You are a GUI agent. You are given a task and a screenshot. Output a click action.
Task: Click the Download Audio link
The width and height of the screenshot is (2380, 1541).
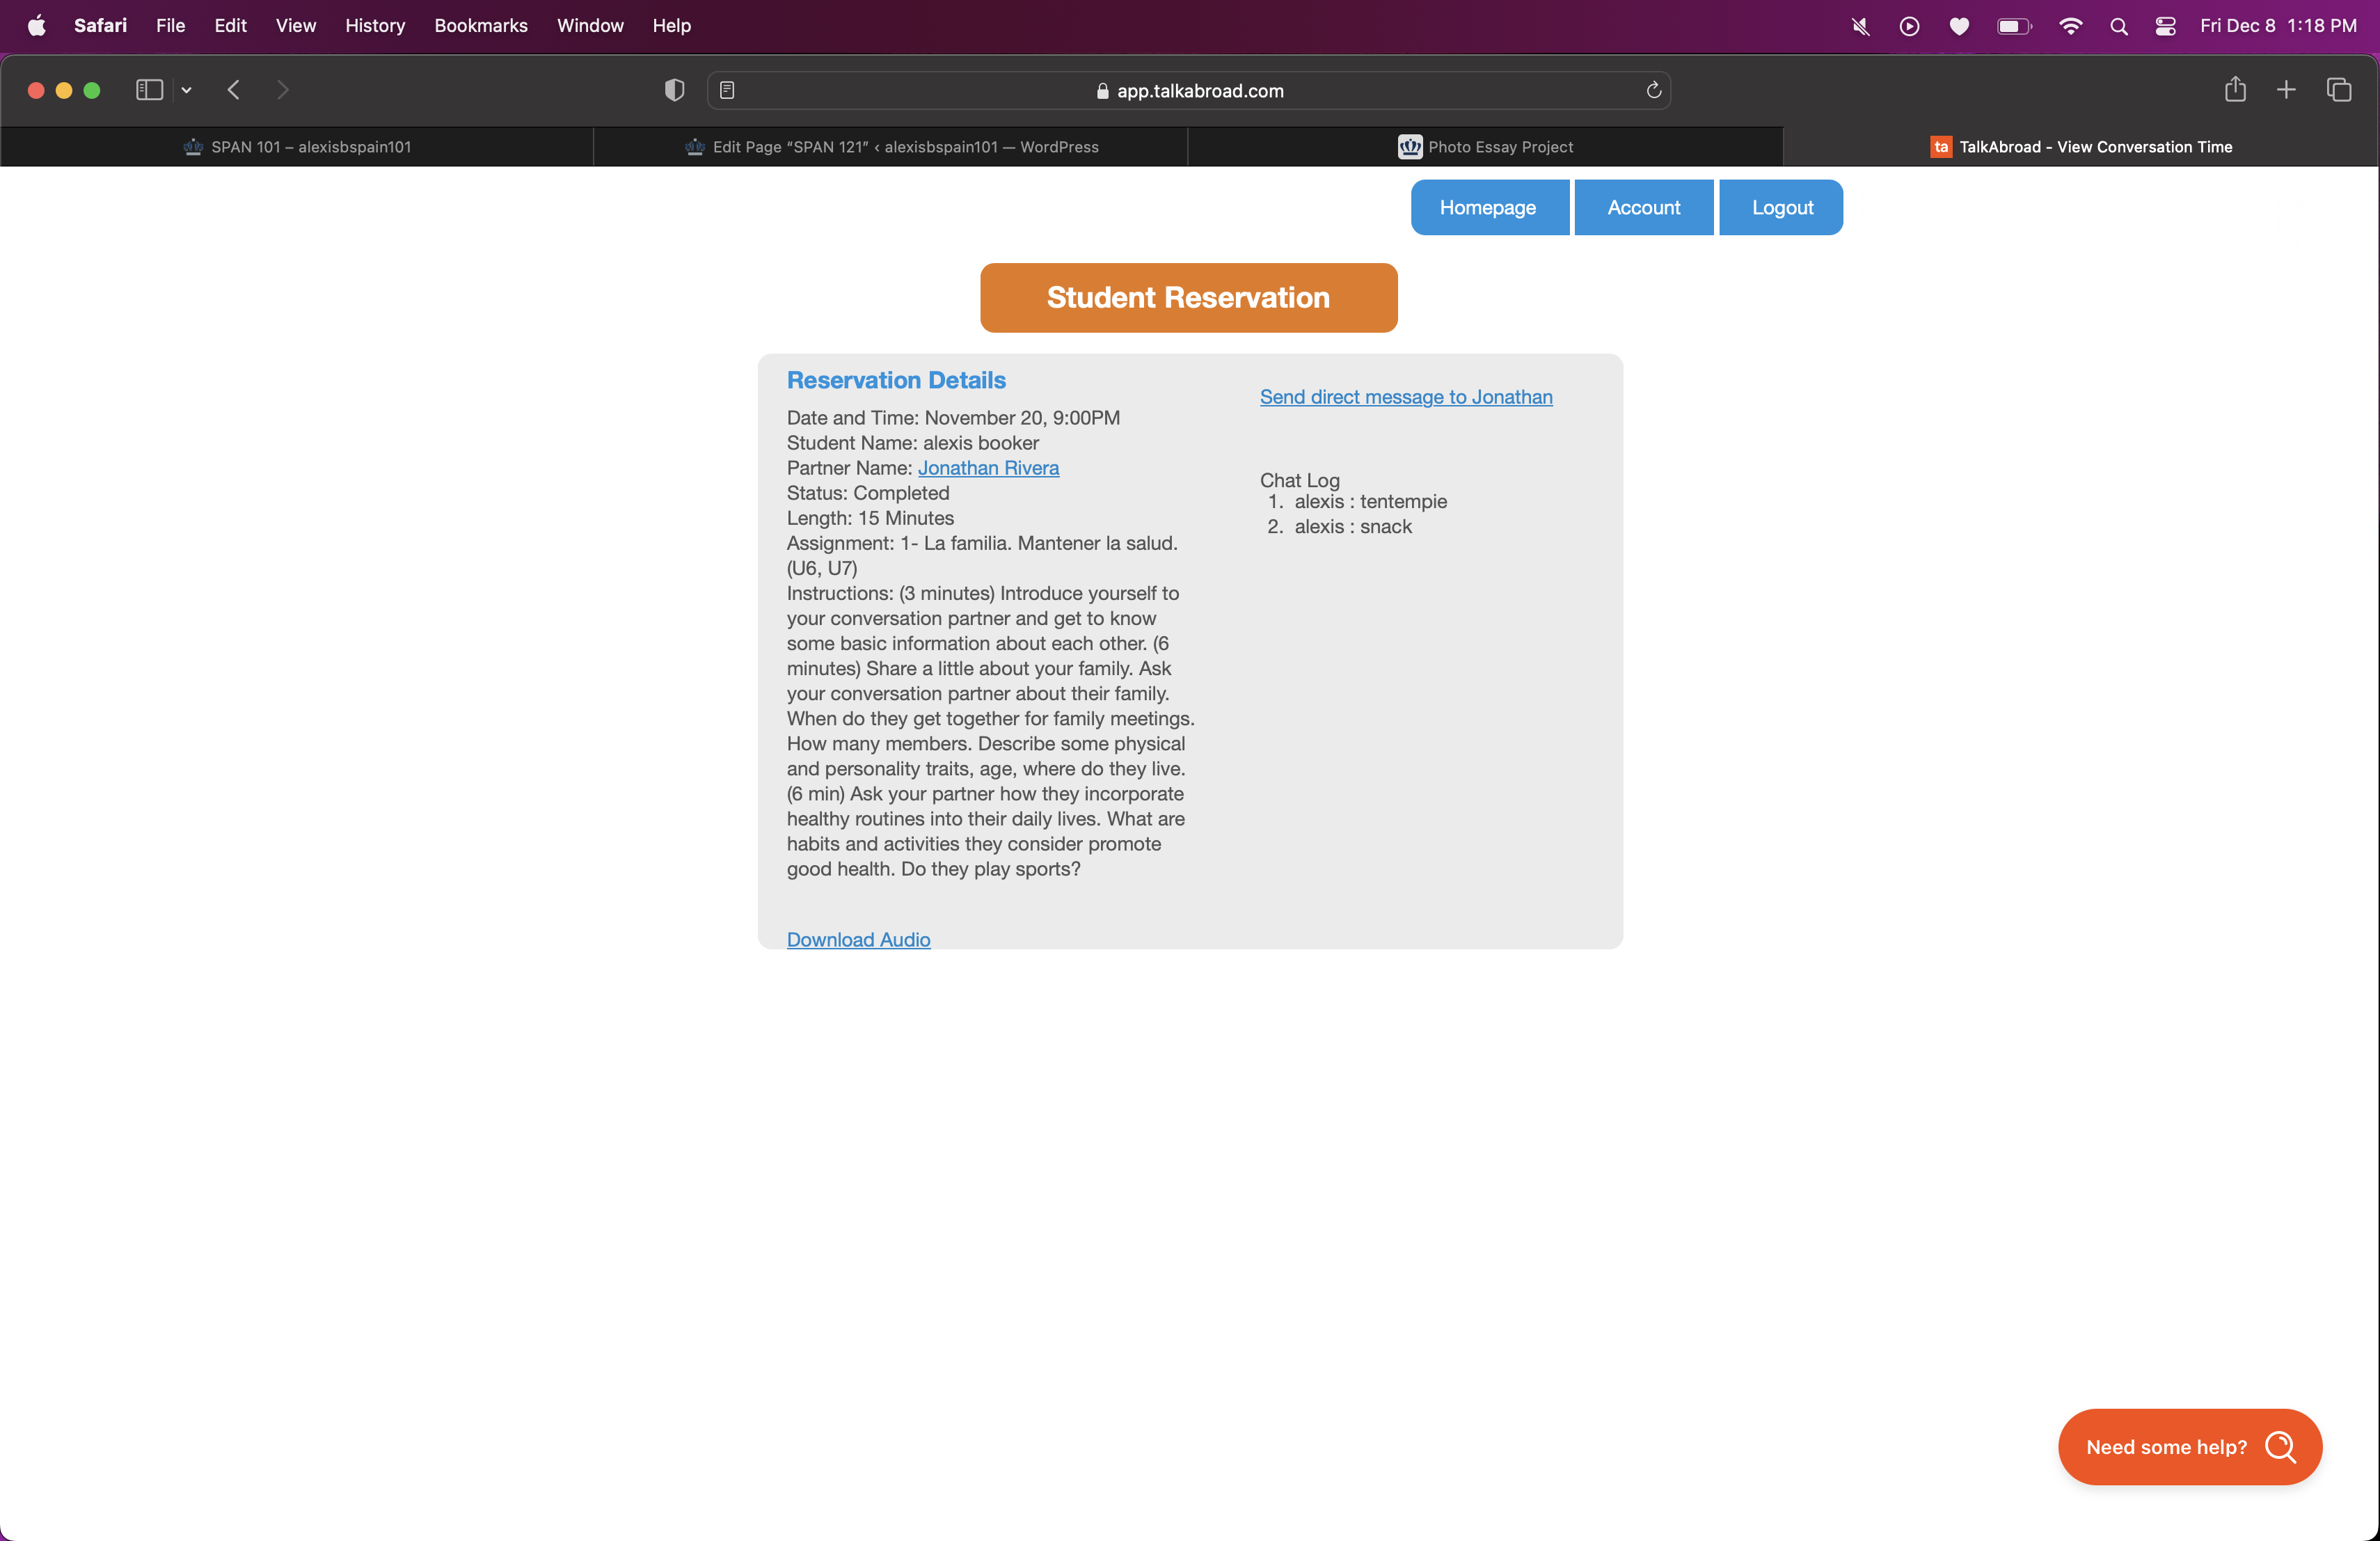[x=858, y=939]
